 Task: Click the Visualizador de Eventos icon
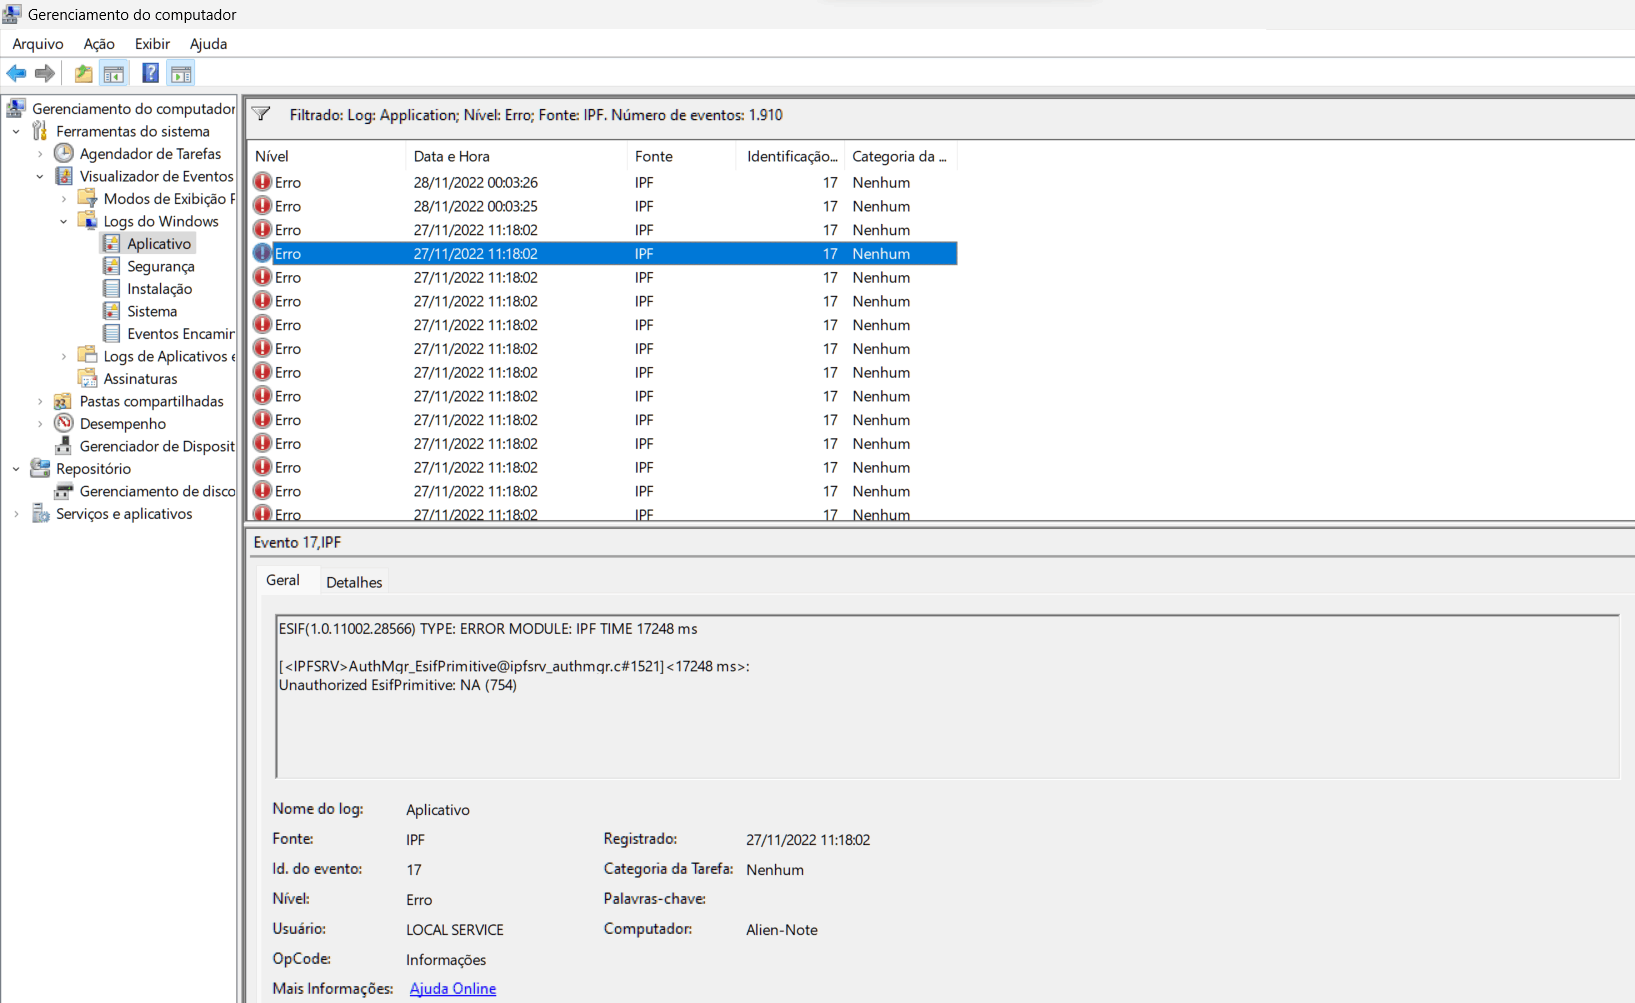click(64, 176)
